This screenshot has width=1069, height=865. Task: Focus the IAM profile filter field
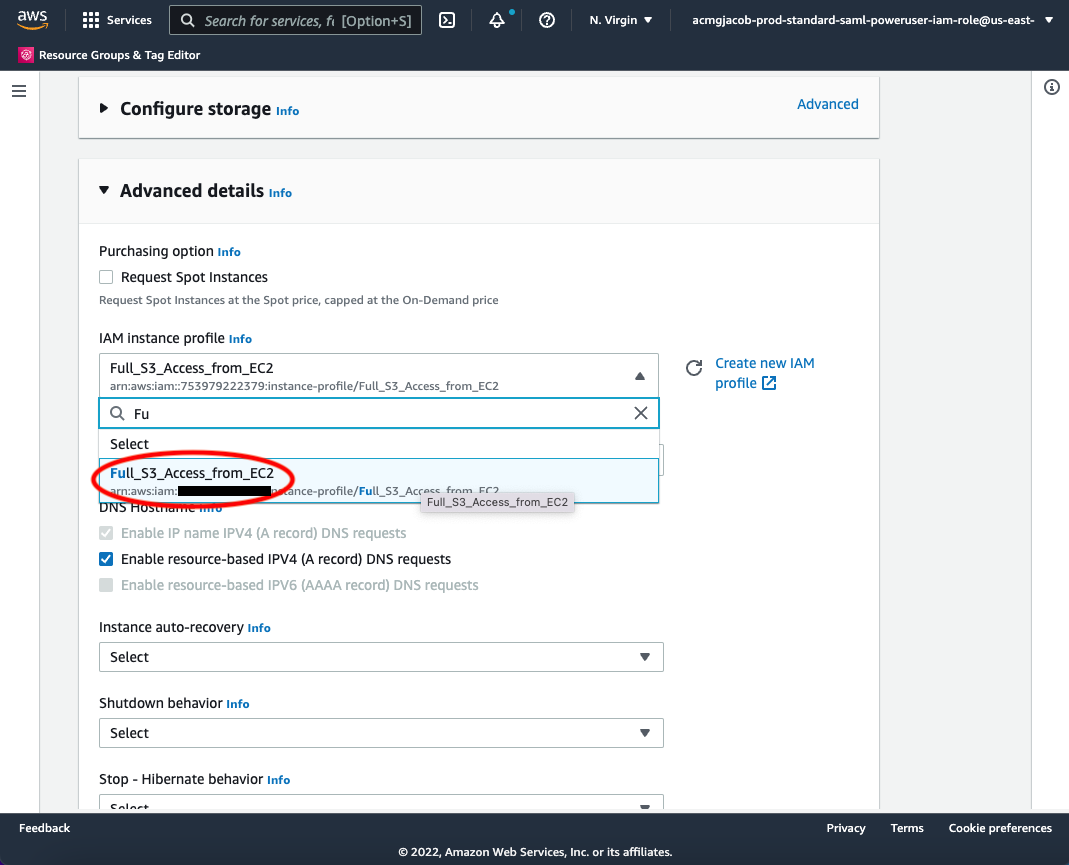(x=378, y=413)
